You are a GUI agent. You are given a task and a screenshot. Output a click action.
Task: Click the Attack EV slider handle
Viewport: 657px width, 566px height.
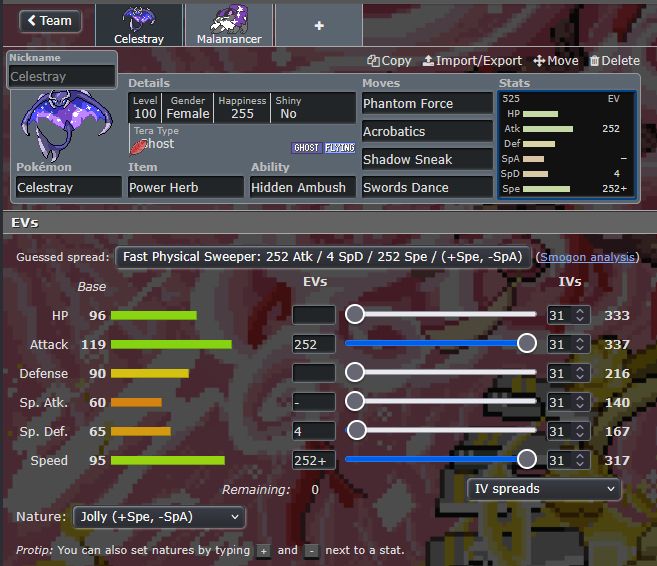[x=527, y=344]
